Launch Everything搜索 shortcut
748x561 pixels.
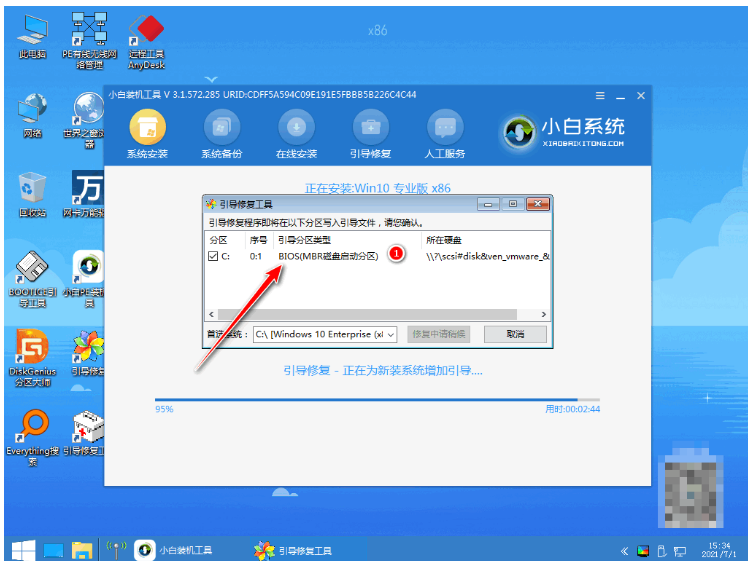[32, 437]
